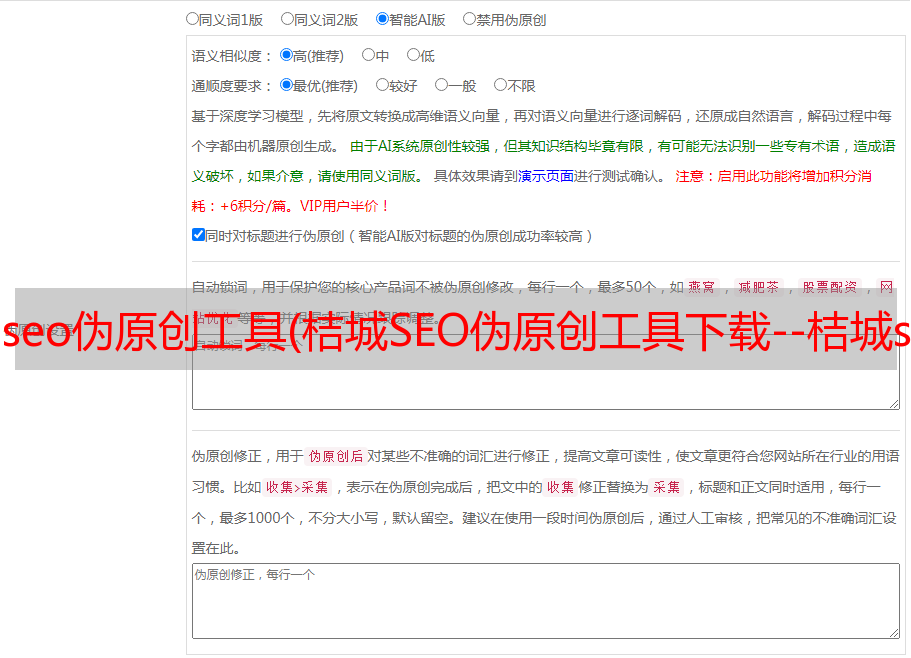This screenshot has width=911, height=658.
Task: Click the 燕窝 example tag
Action: [701, 287]
